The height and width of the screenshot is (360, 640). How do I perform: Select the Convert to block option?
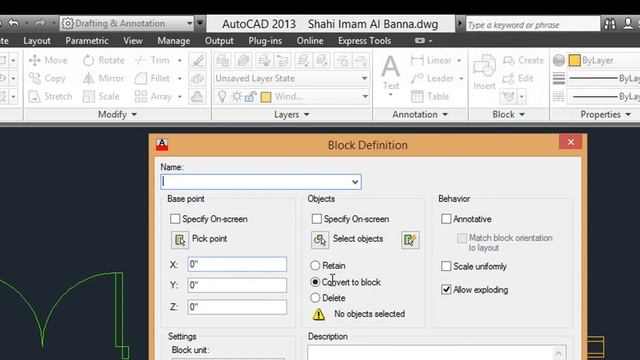(x=315, y=282)
